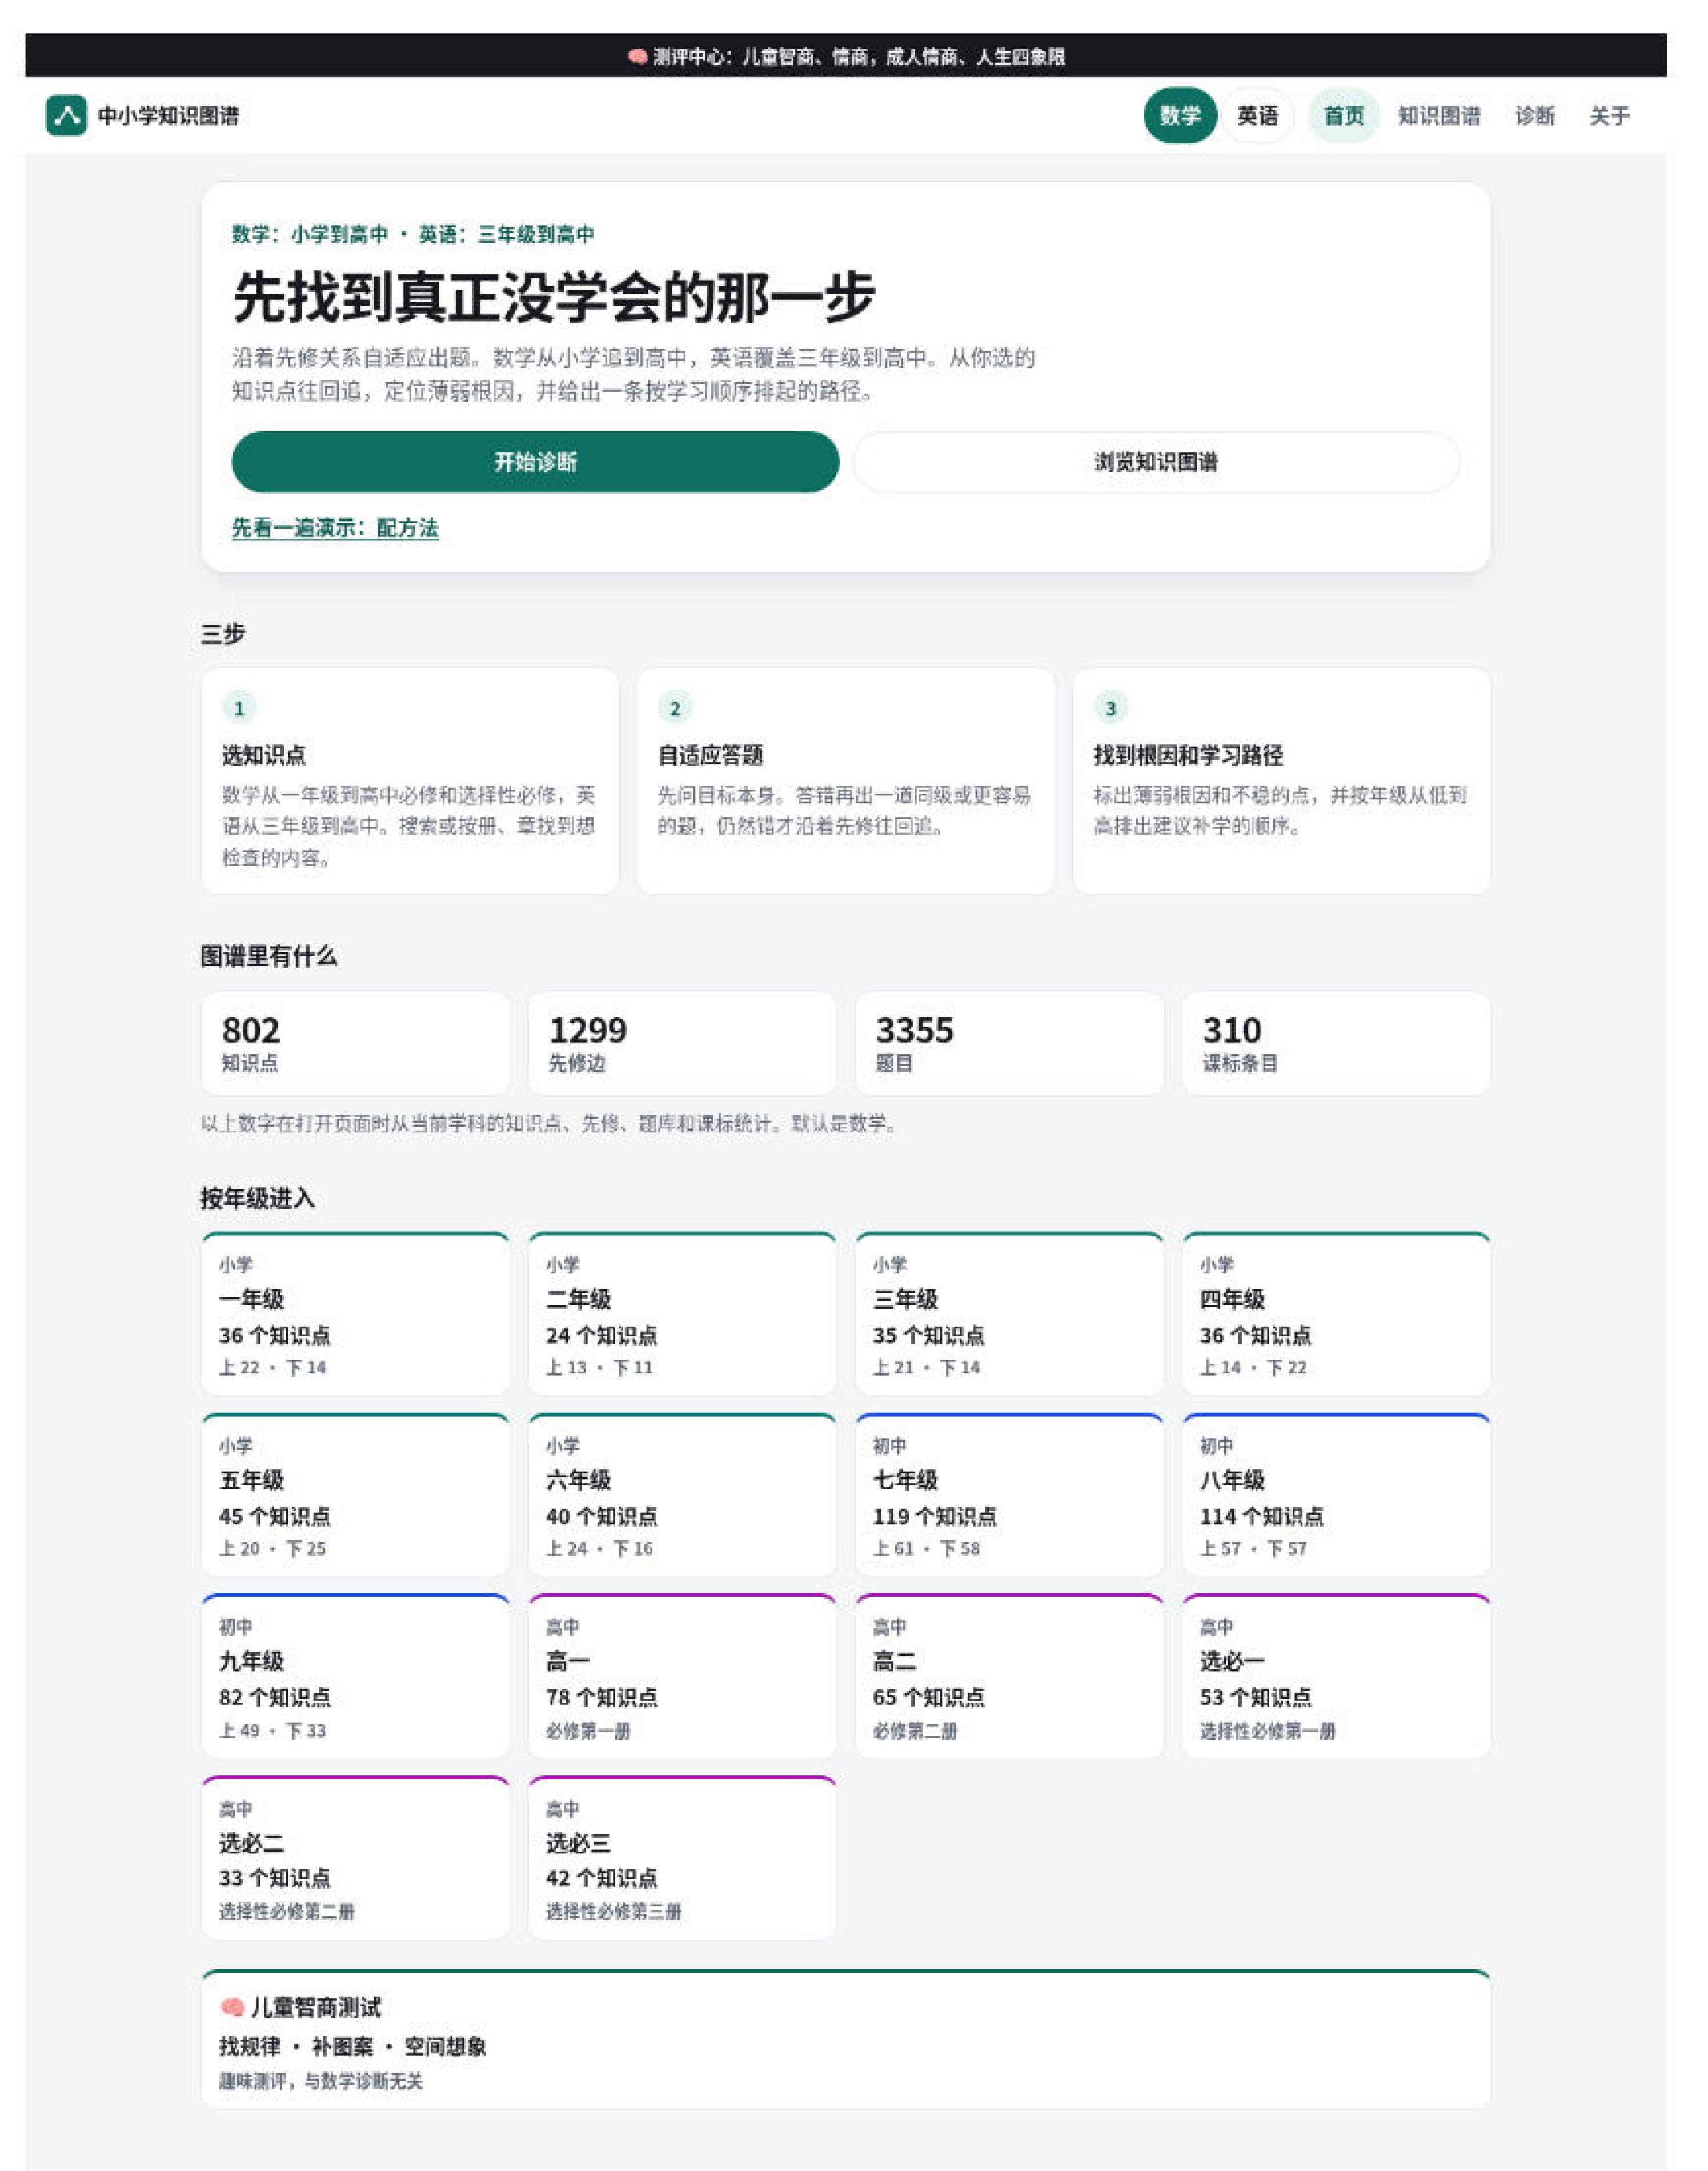Go to the 知识图谱 nav tab
Screen dimensions: 1708x2171
point(1439,115)
